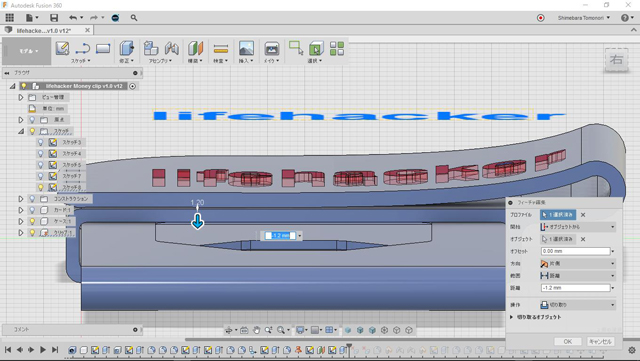Open the アセンブリ toolbar menu

click(x=160, y=61)
